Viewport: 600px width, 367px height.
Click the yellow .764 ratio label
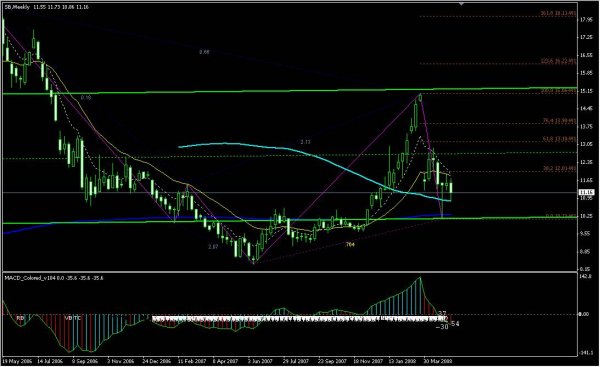(x=349, y=244)
